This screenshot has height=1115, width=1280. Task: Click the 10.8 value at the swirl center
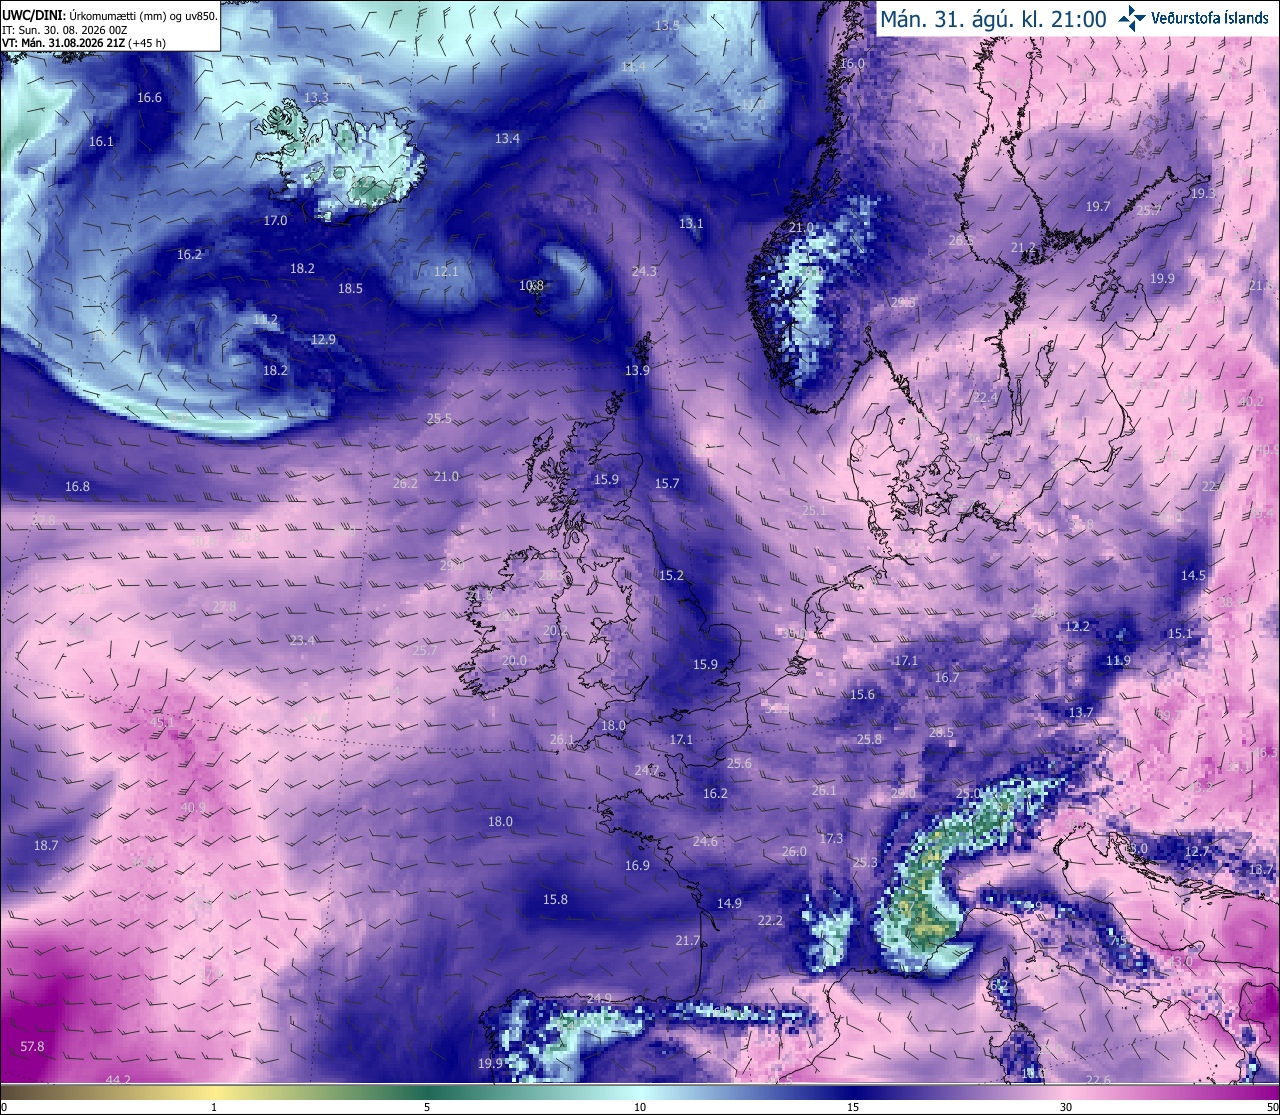(x=531, y=285)
